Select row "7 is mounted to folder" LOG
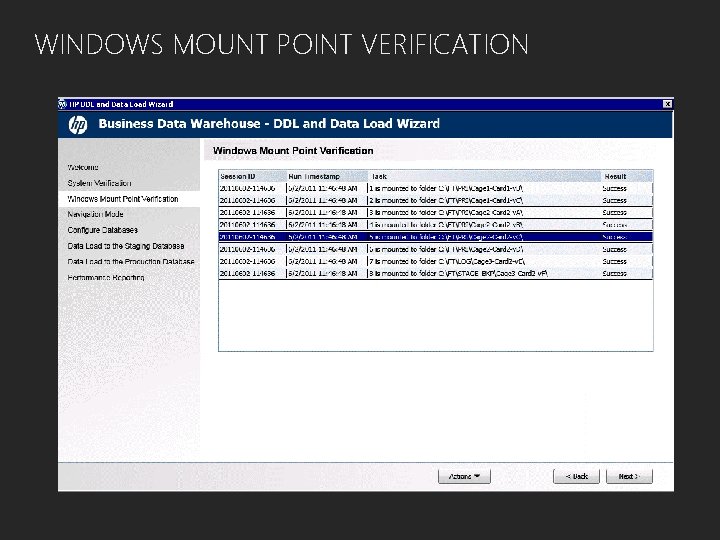The image size is (720, 540). pyautogui.click(x=435, y=261)
